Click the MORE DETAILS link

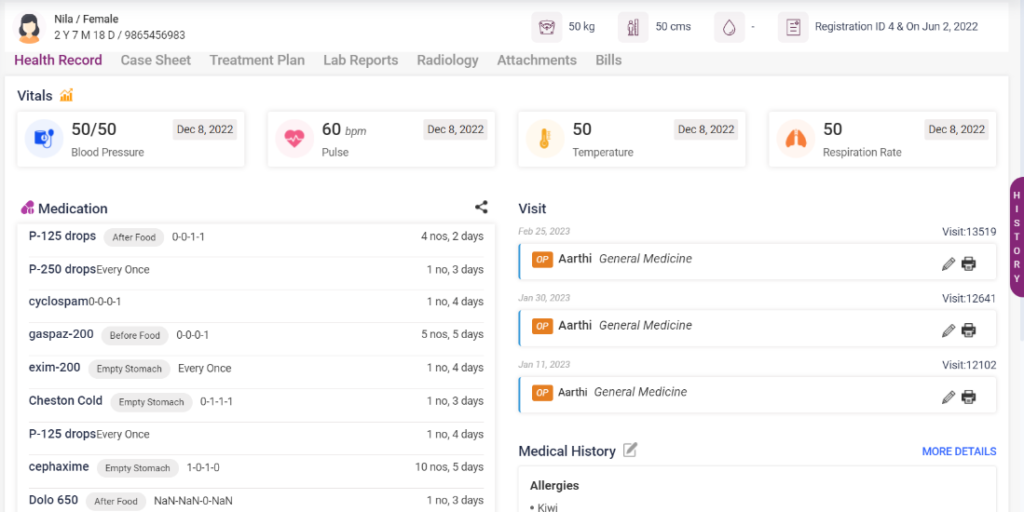click(x=958, y=452)
